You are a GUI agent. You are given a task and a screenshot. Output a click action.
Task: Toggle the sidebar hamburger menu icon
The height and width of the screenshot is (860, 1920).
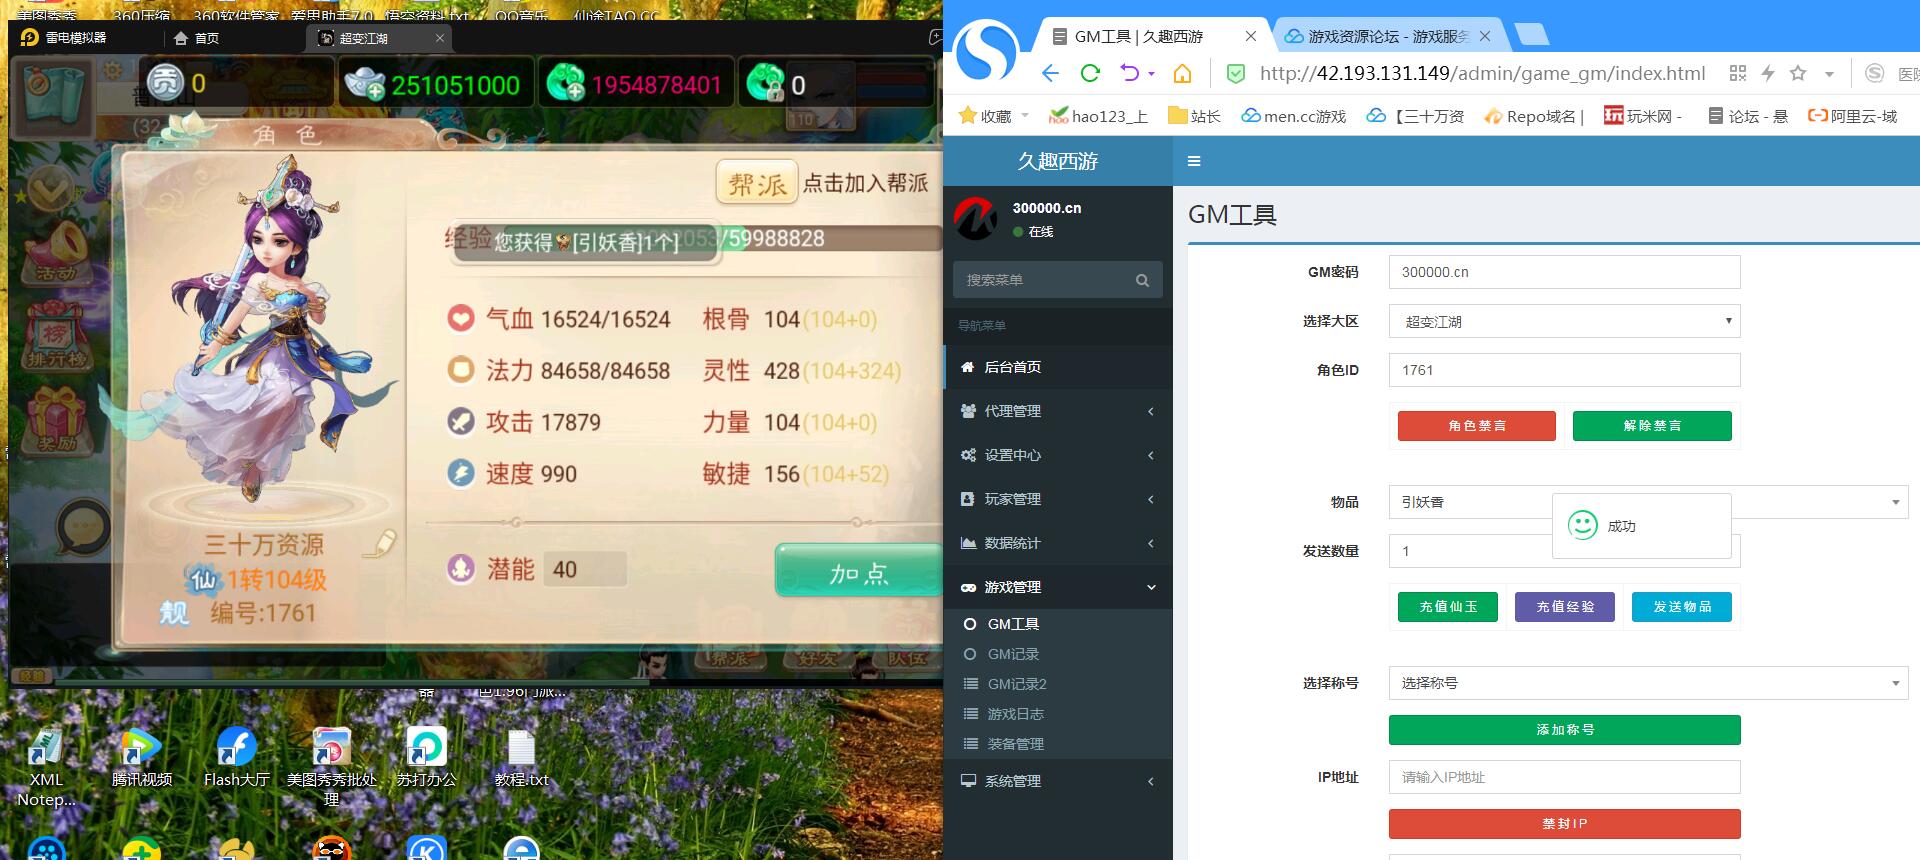click(1194, 161)
